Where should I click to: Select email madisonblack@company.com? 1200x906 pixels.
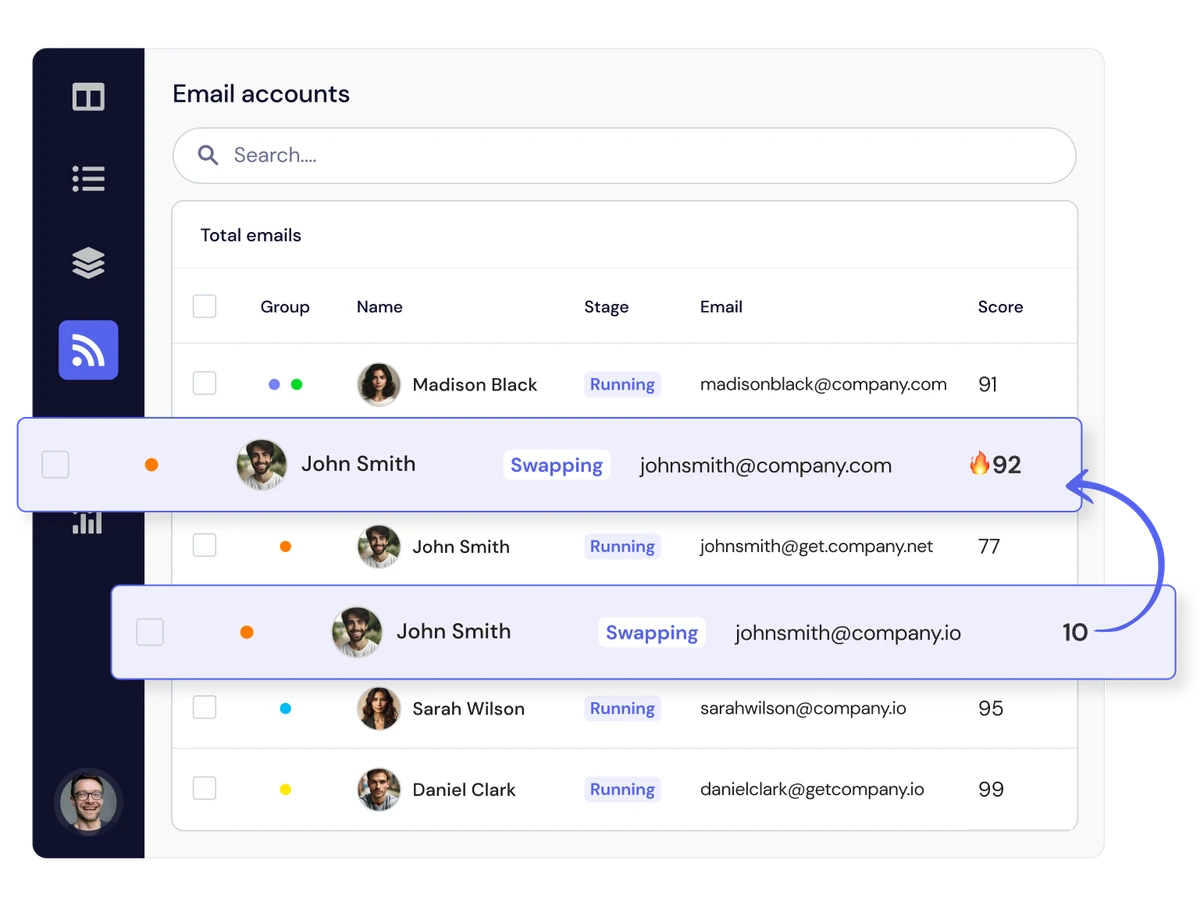(x=823, y=384)
